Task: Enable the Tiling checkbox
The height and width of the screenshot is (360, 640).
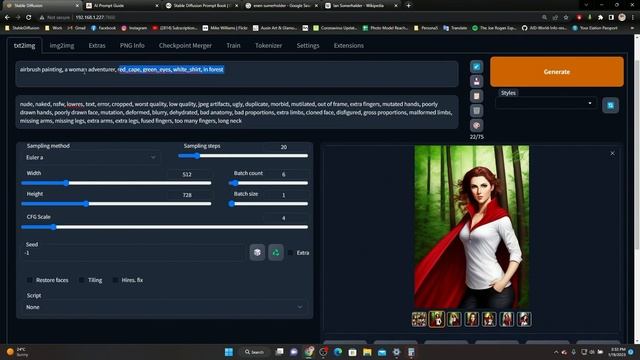Action: point(82,280)
